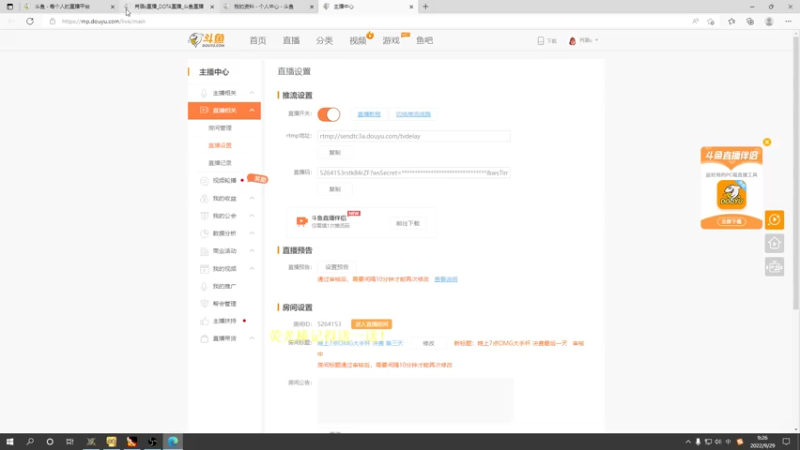Click the home floating side icon
Image resolution: width=800 pixels, height=450 pixels.
point(774,243)
